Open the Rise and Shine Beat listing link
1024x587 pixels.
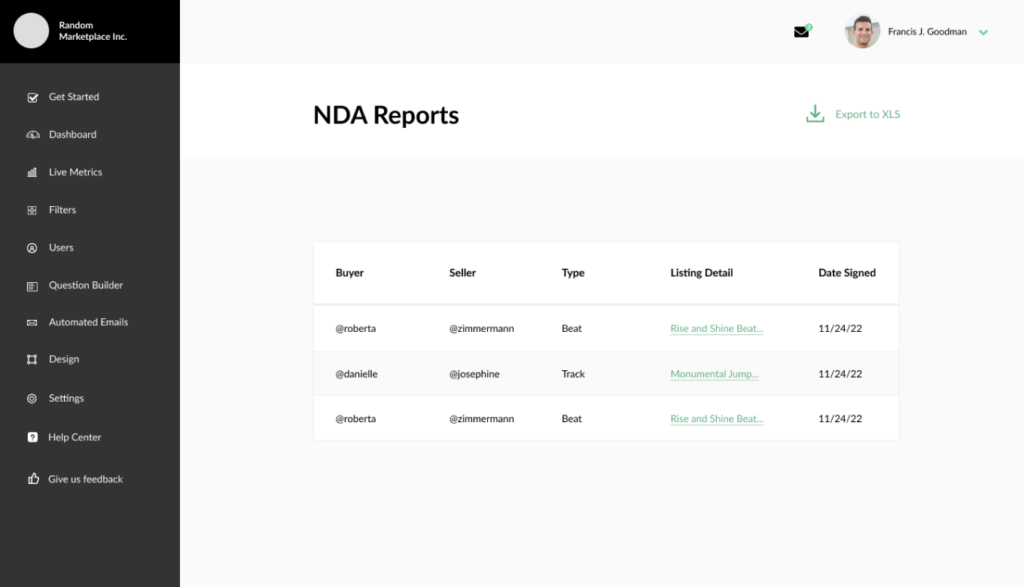pos(716,328)
